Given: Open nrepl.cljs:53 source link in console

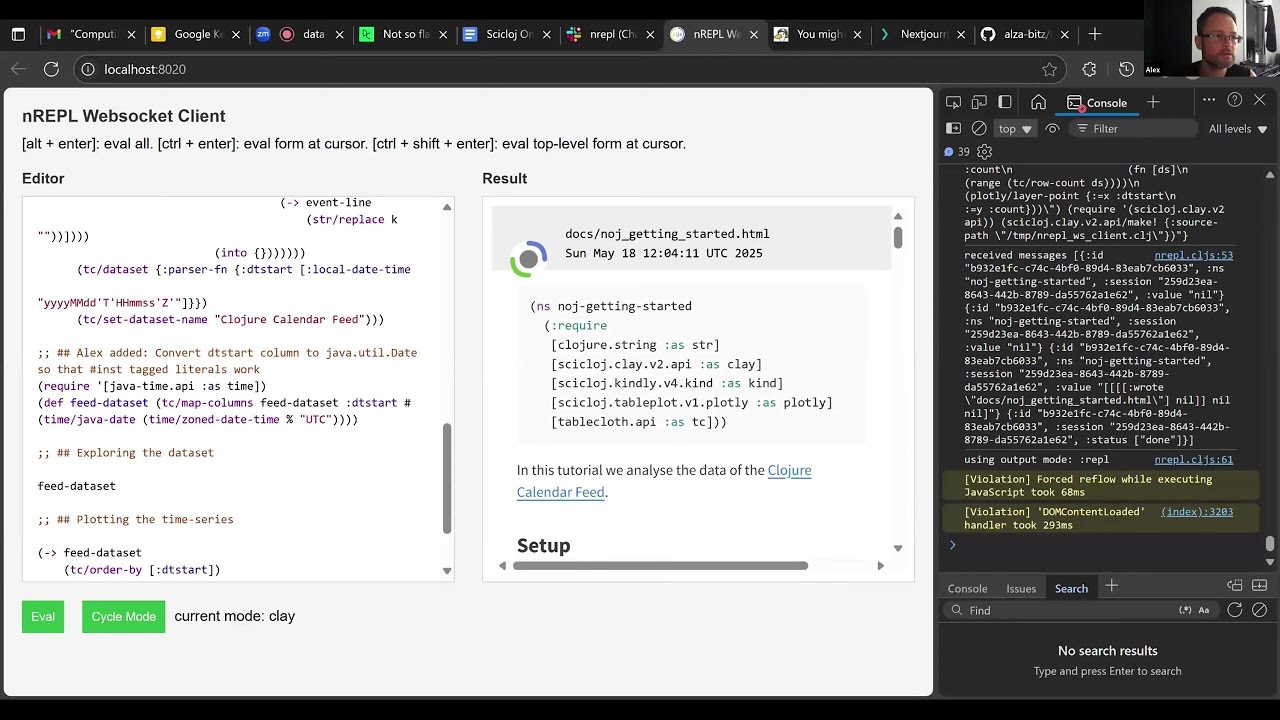Looking at the screenshot, I should [x=1193, y=255].
